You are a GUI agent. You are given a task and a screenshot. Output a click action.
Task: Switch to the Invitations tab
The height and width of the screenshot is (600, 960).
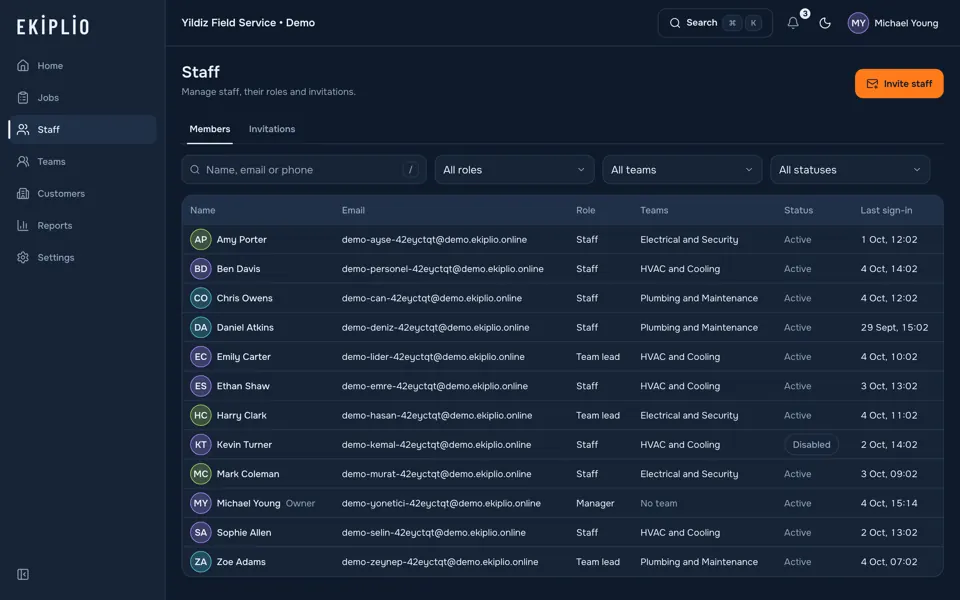click(x=272, y=129)
